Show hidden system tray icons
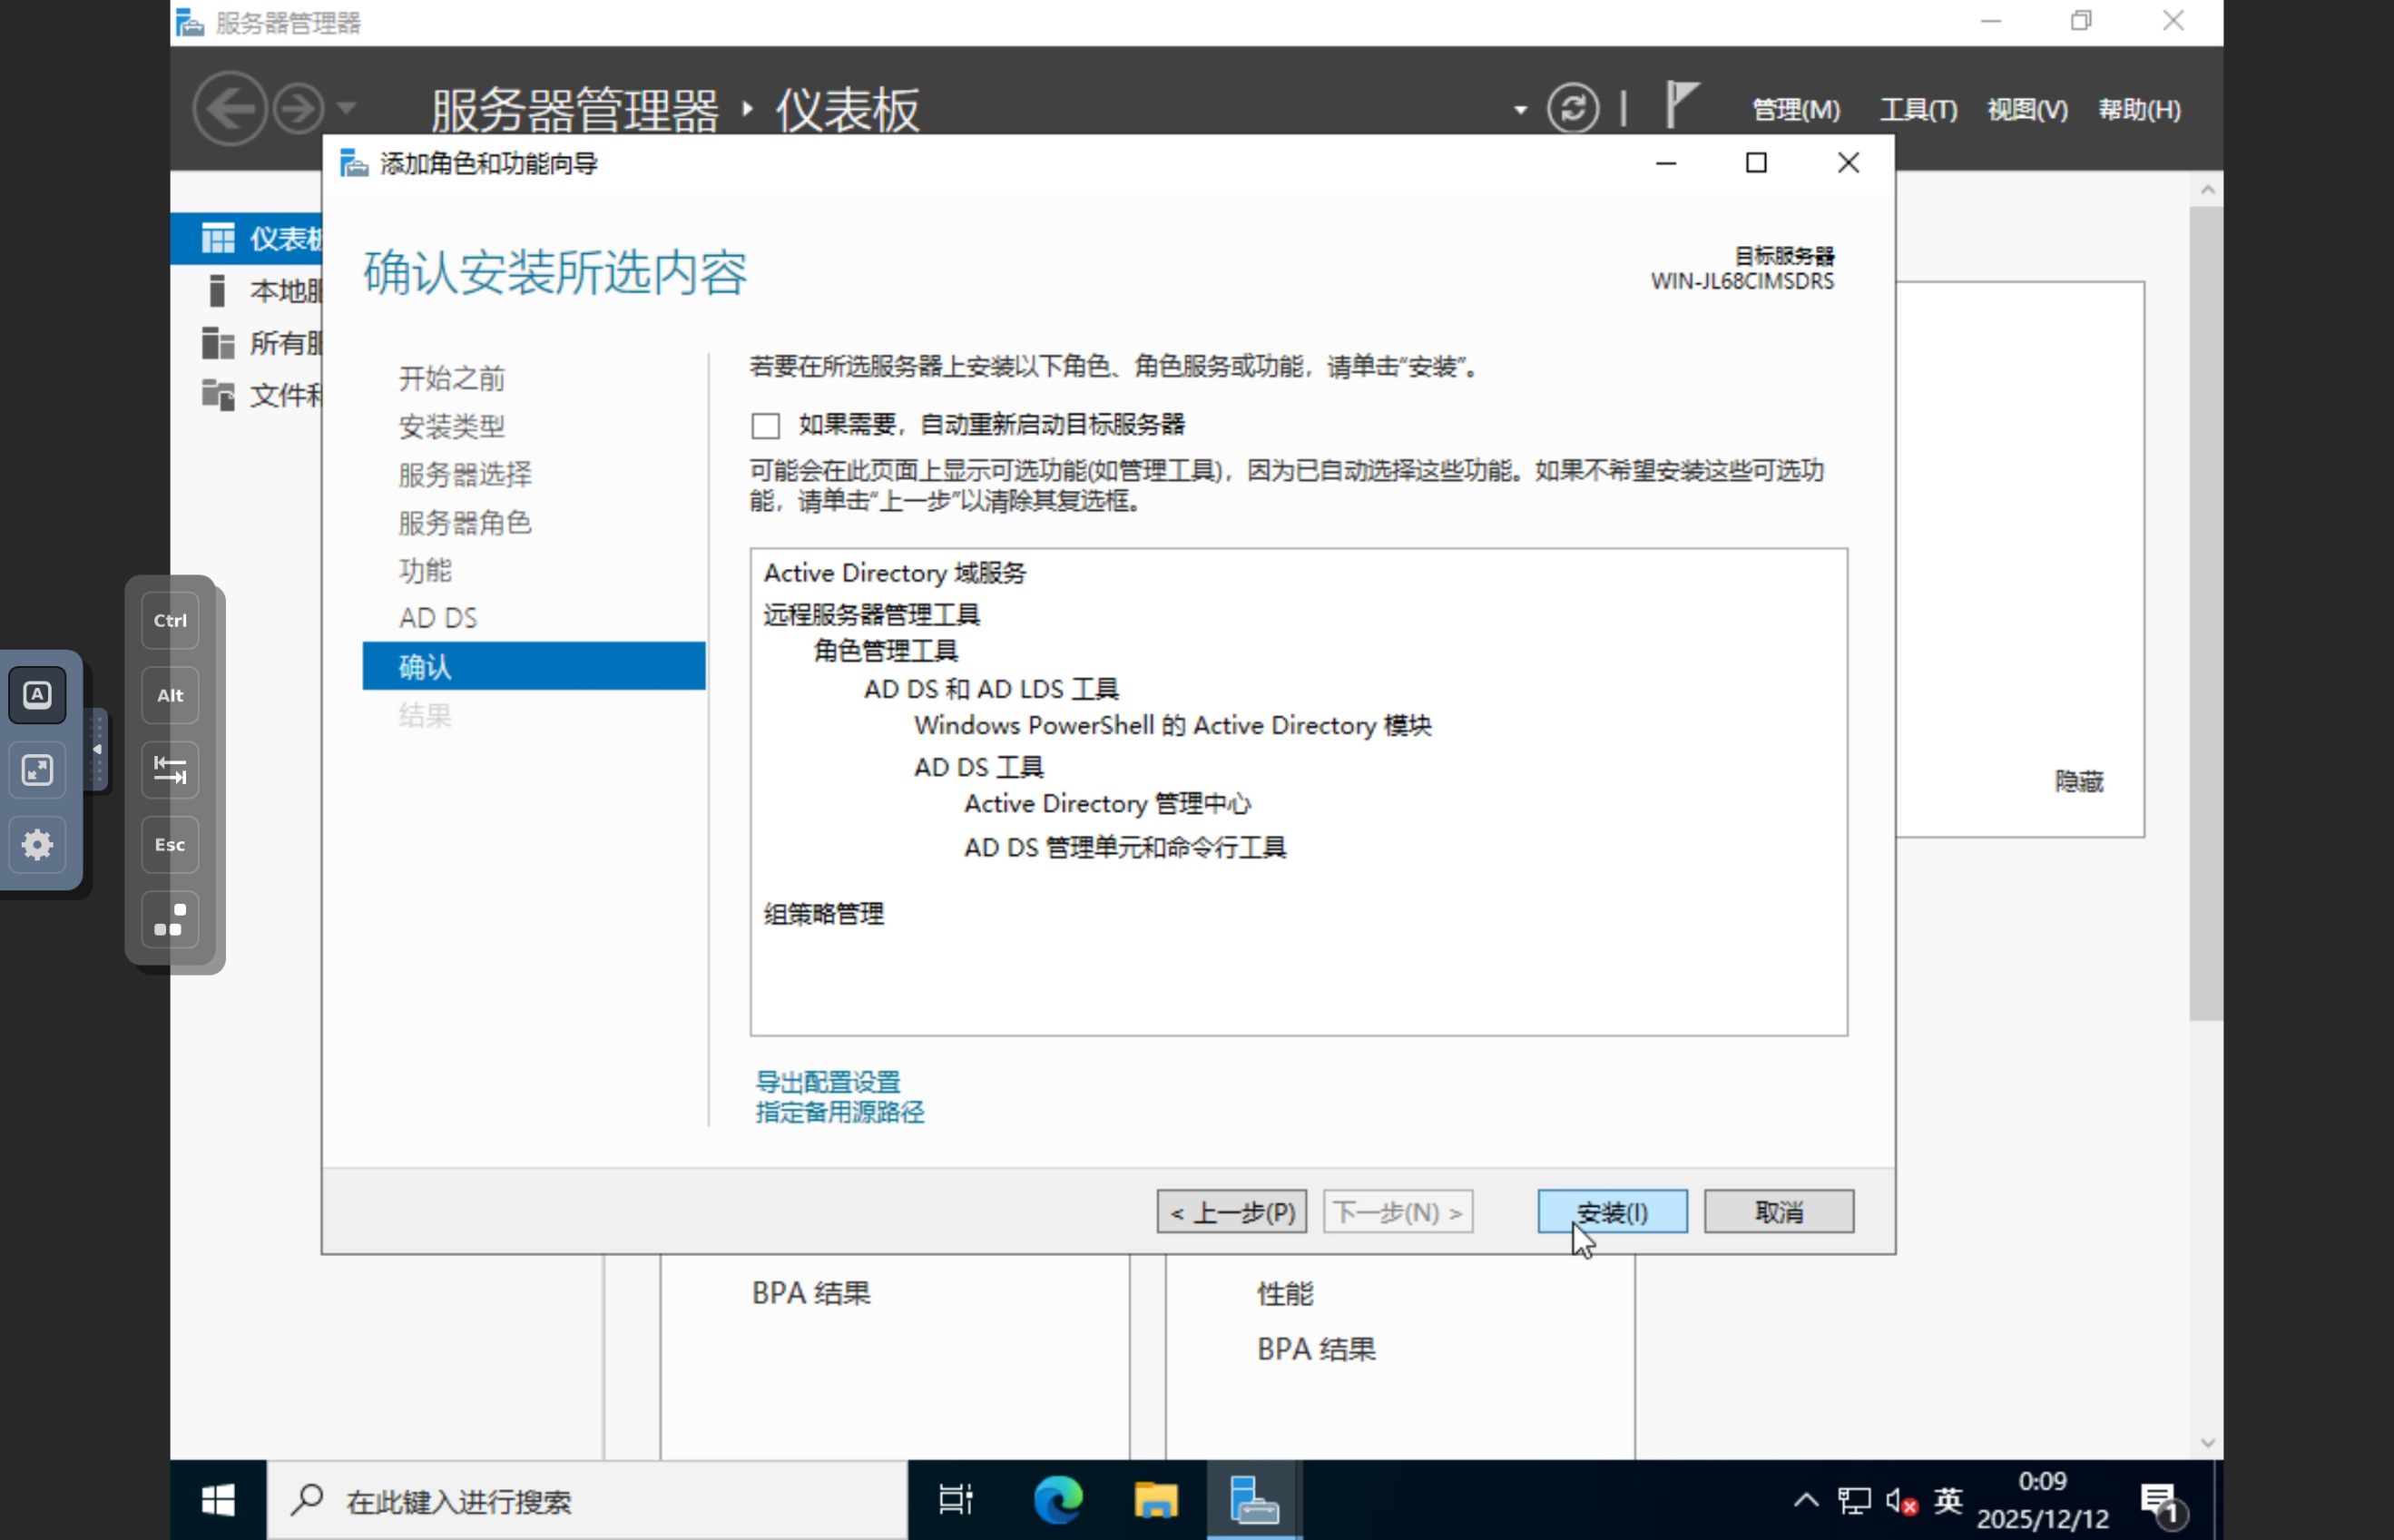2394x1540 pixels. click(x=1806, y=1500)
